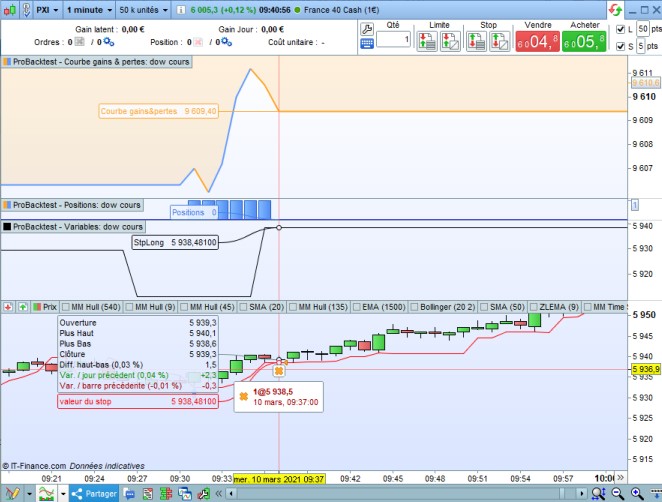Toggle the S stop checkbox
This screenshot has width=662, height=502.
(620, 46)
